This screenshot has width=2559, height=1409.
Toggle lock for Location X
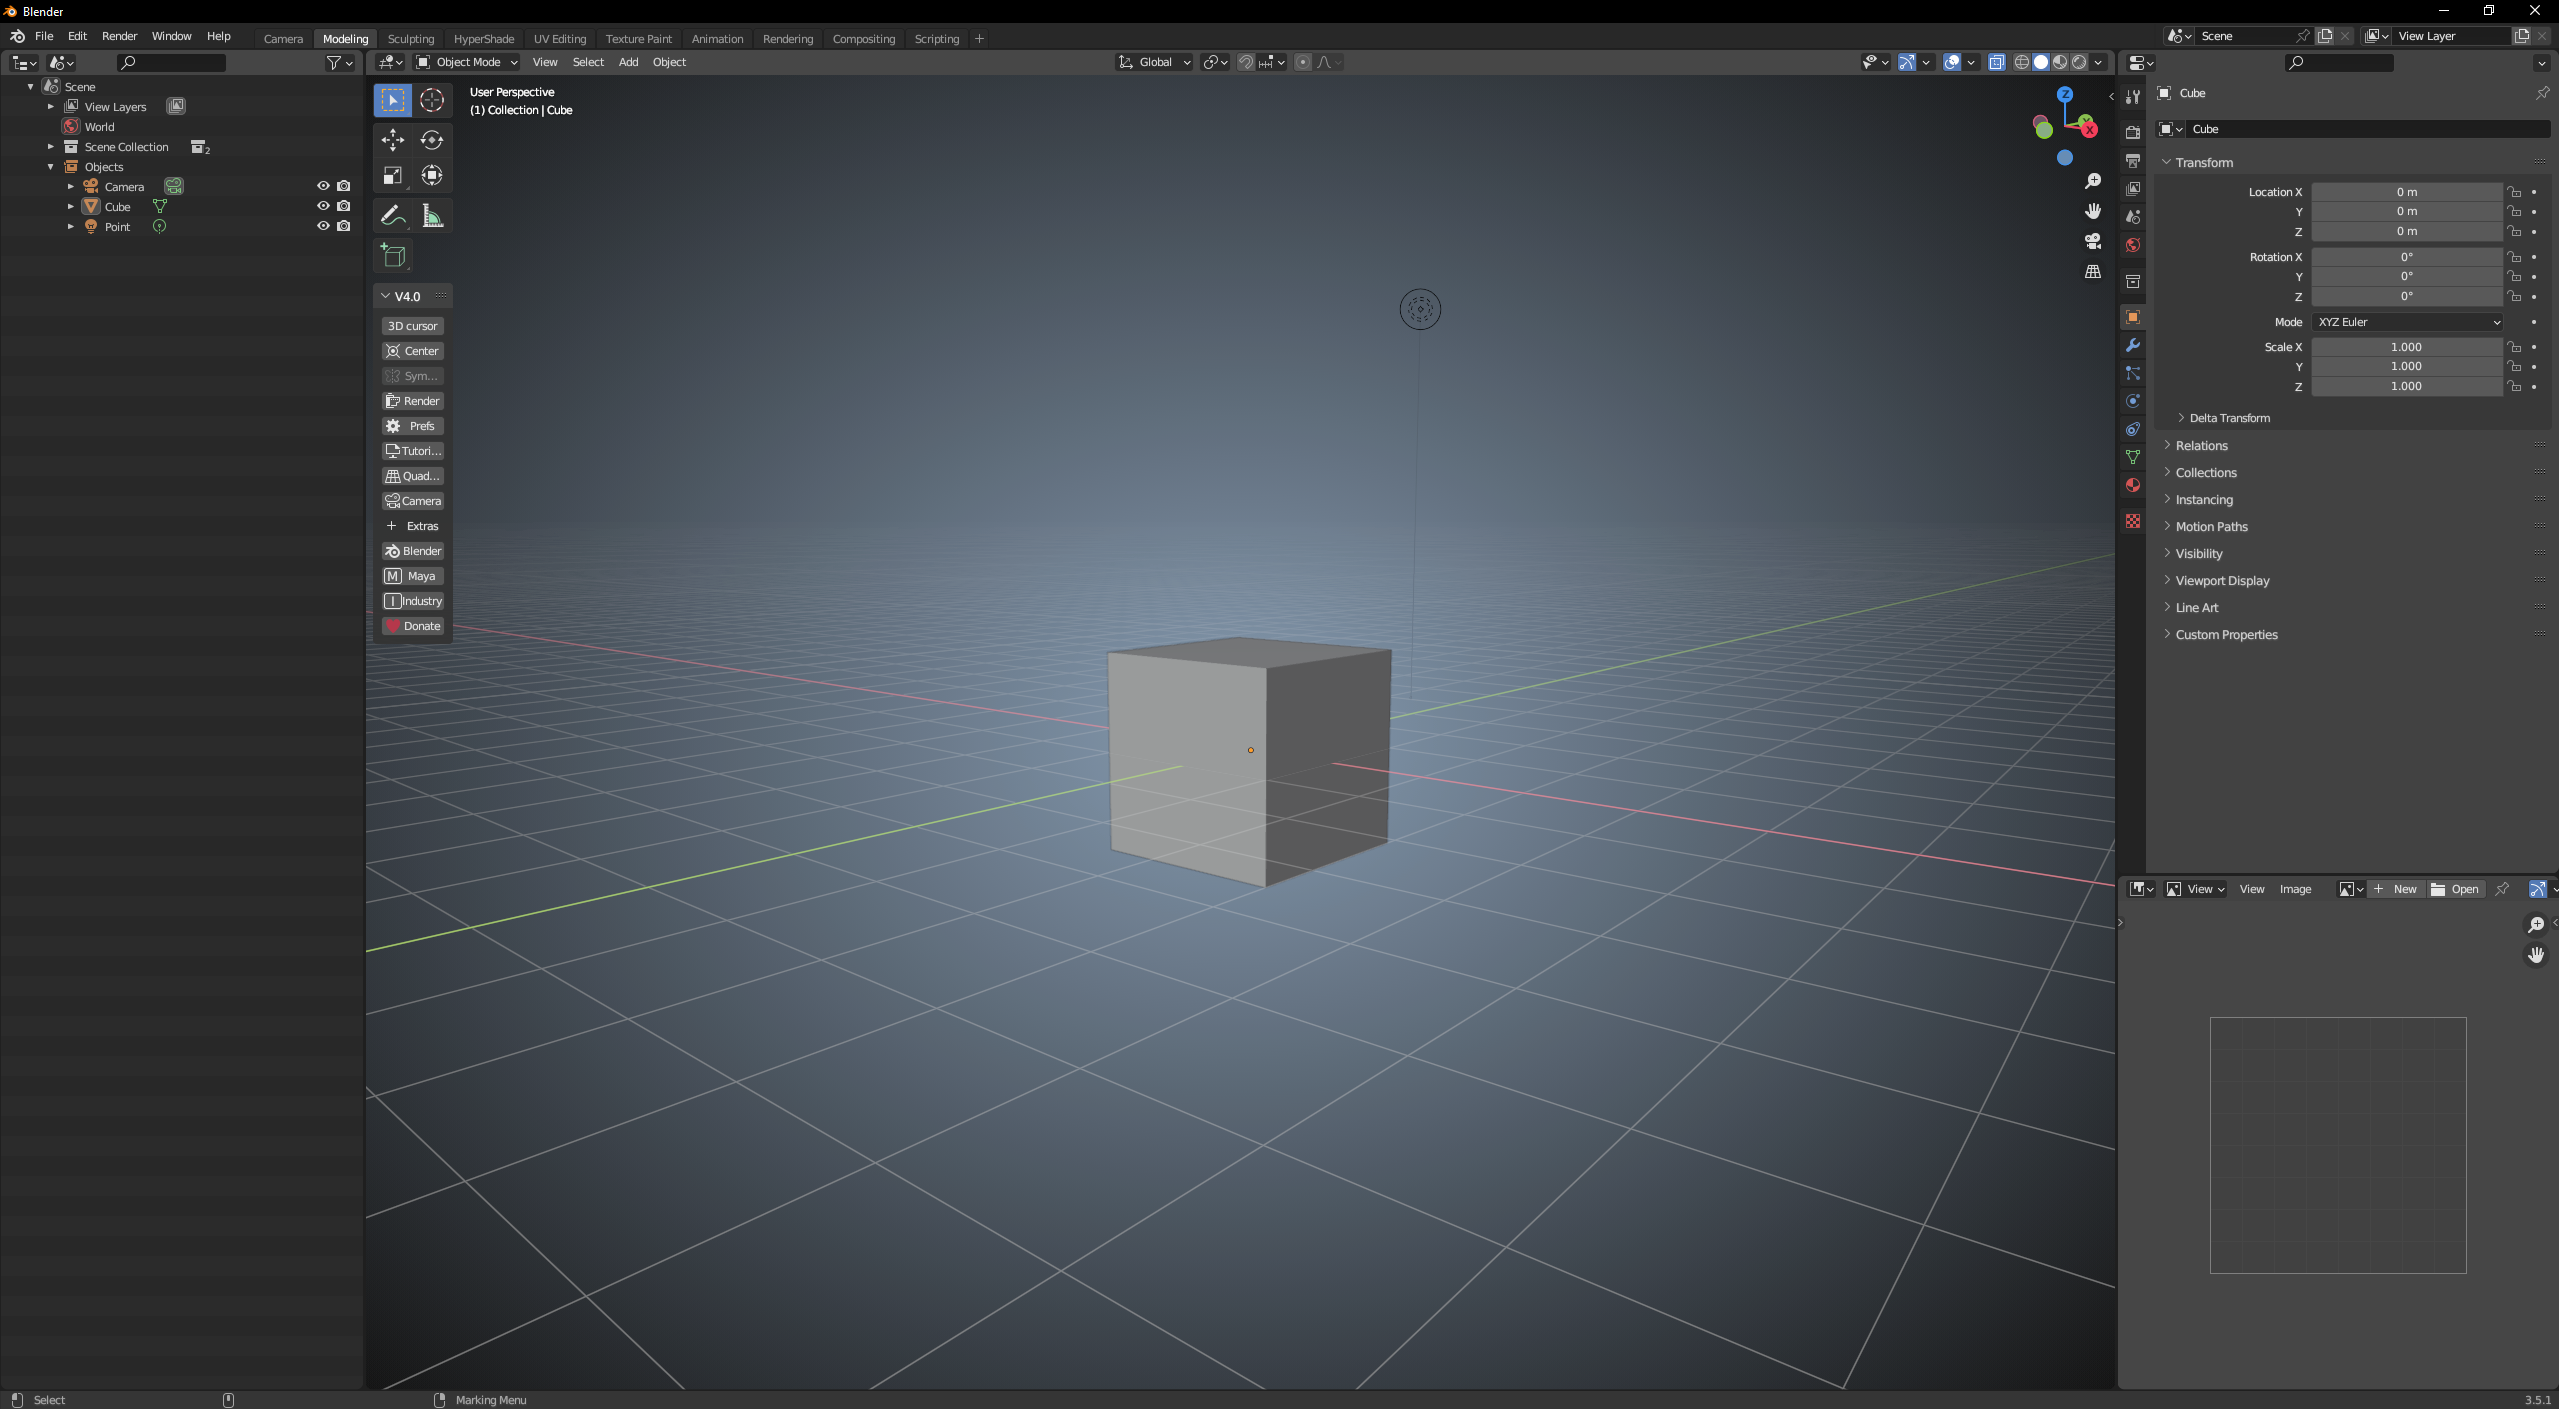(x=2514, y=192)
